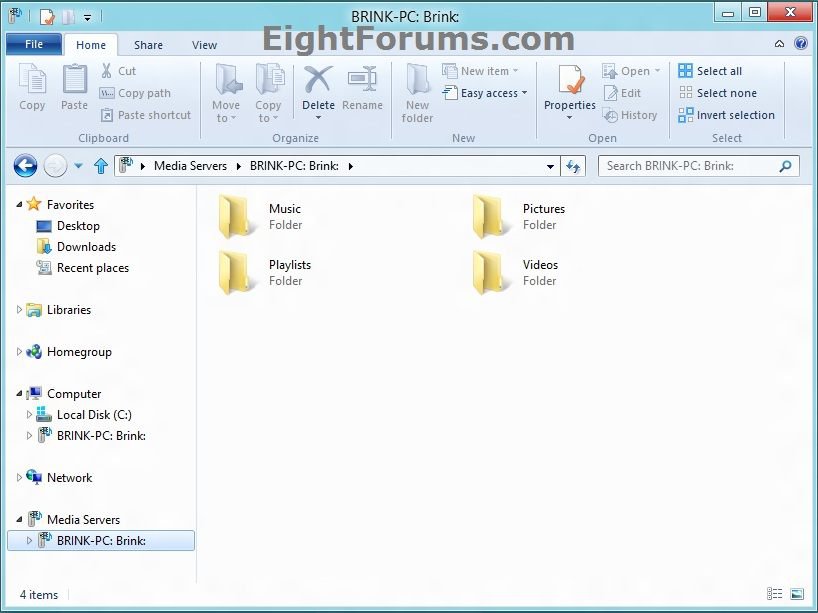Refresh the folder using the address bar icon

click(573, 166)
